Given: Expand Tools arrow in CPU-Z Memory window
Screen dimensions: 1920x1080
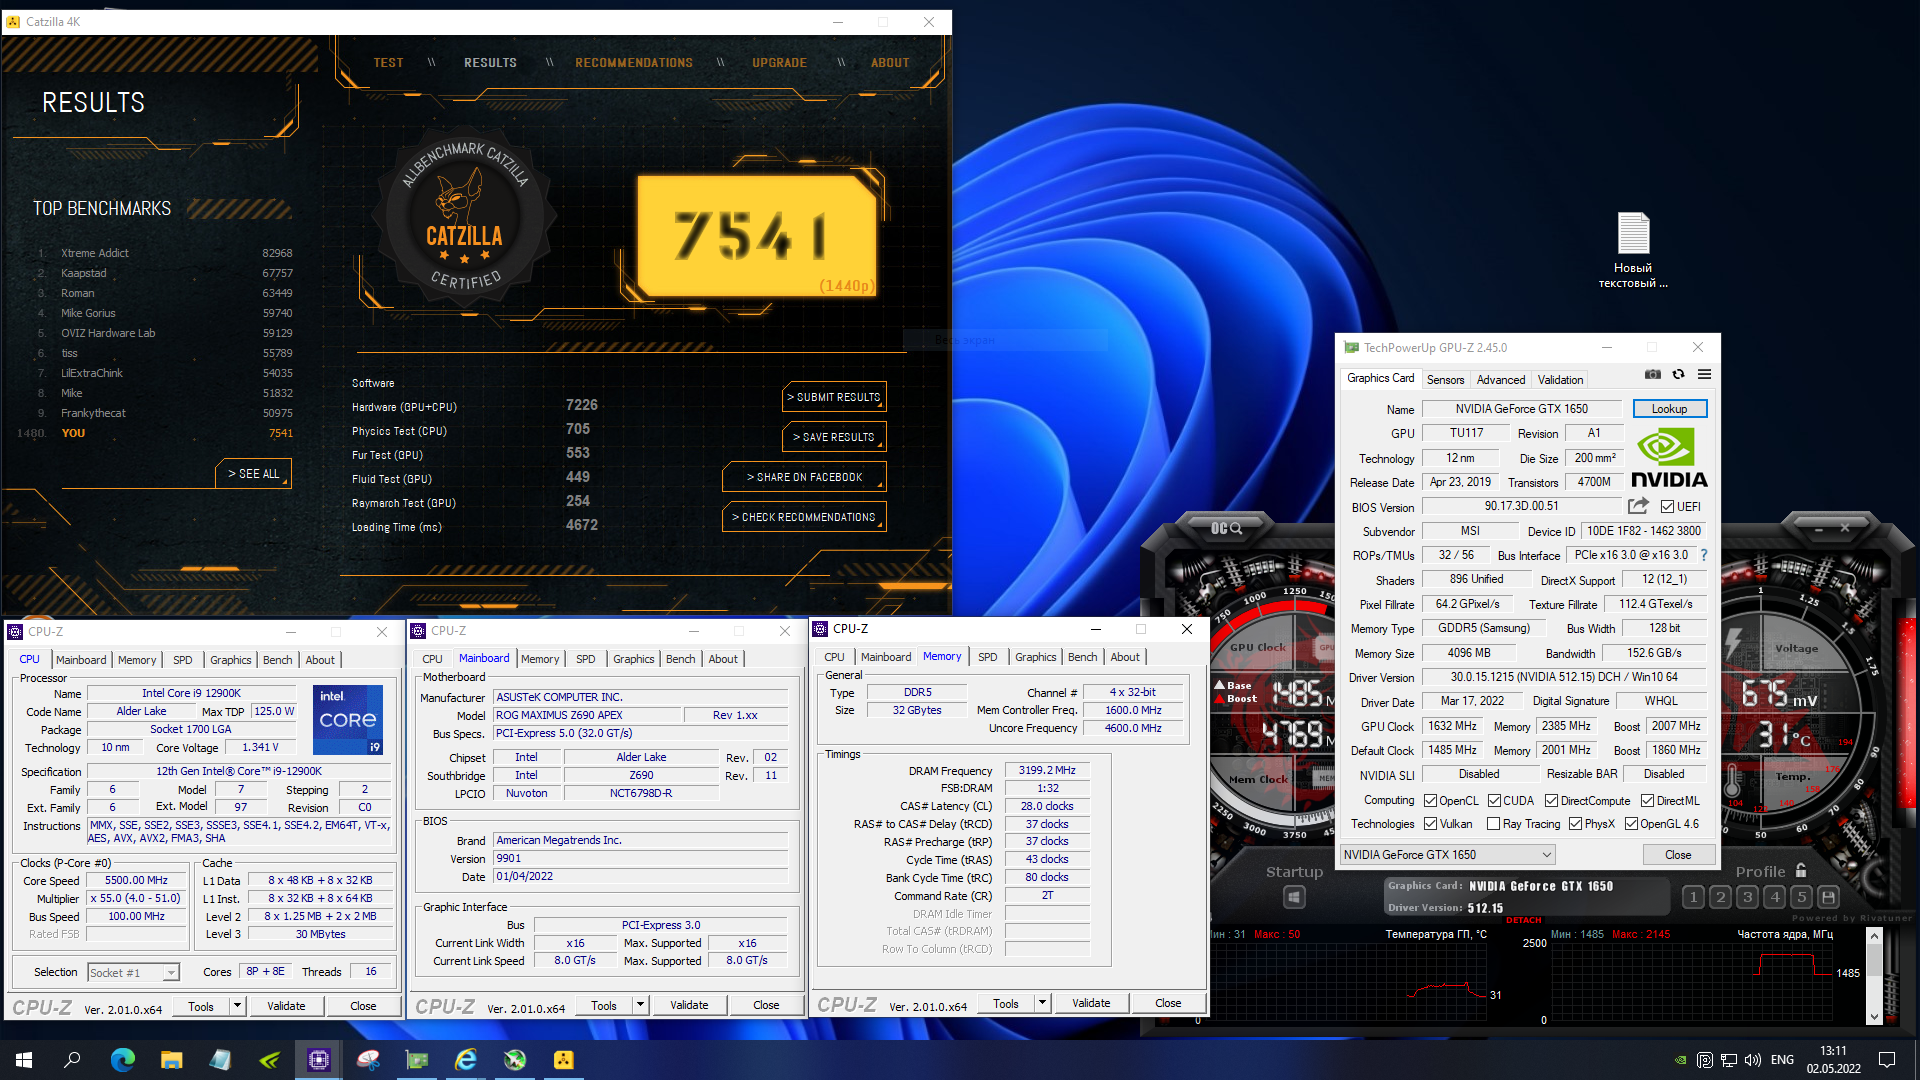Looking at the screenshot, I should [1042, 1003].
